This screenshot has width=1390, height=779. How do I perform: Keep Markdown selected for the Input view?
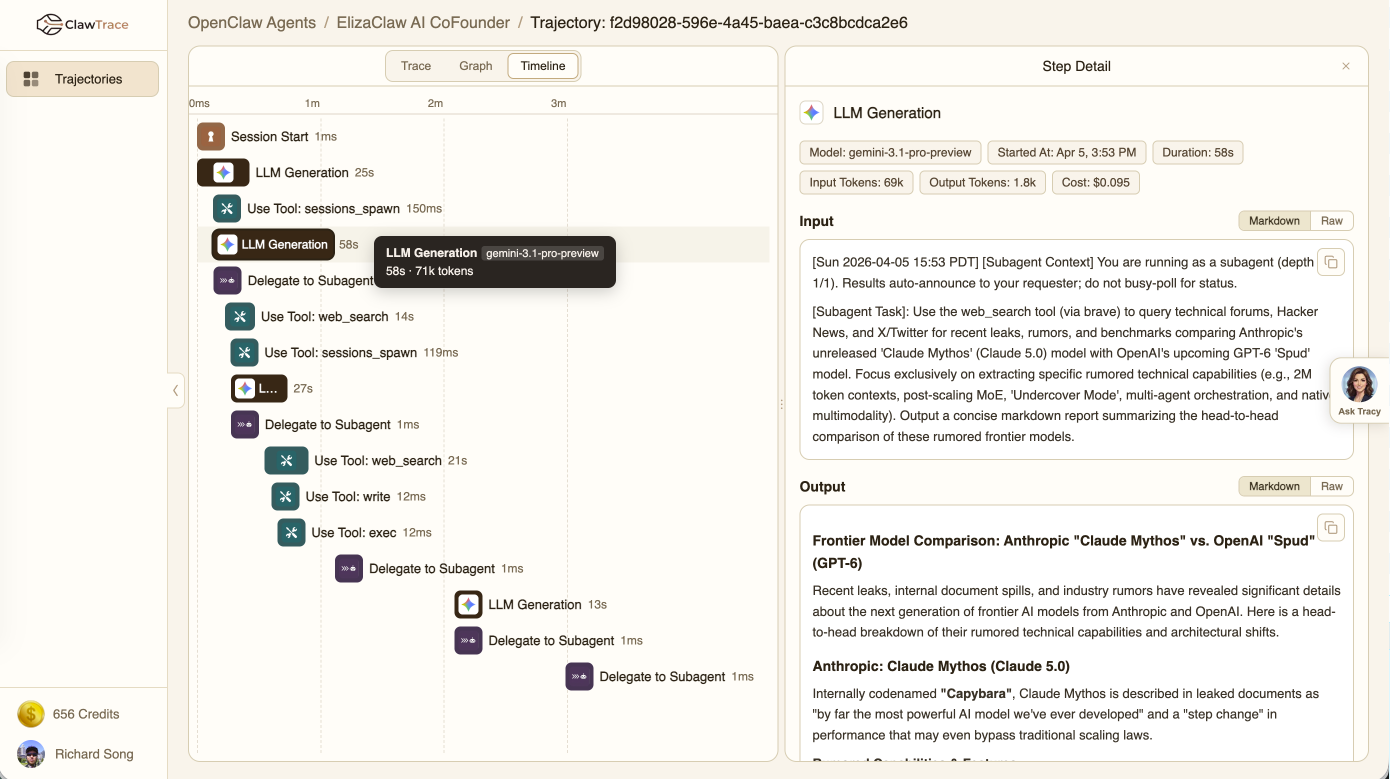click(1273, 220)
